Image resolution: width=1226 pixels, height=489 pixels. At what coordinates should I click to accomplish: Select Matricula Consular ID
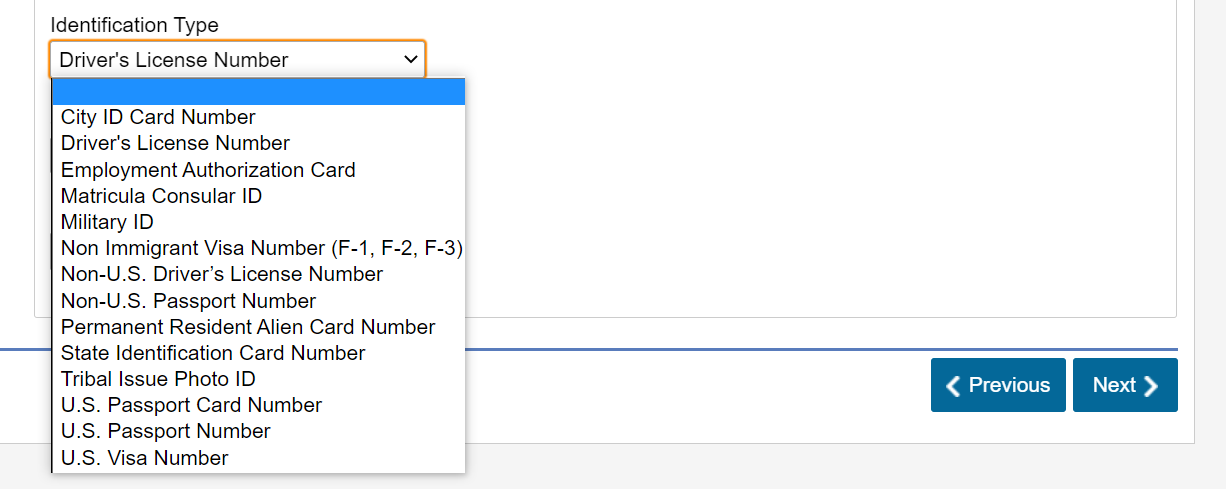pos(259,196)
